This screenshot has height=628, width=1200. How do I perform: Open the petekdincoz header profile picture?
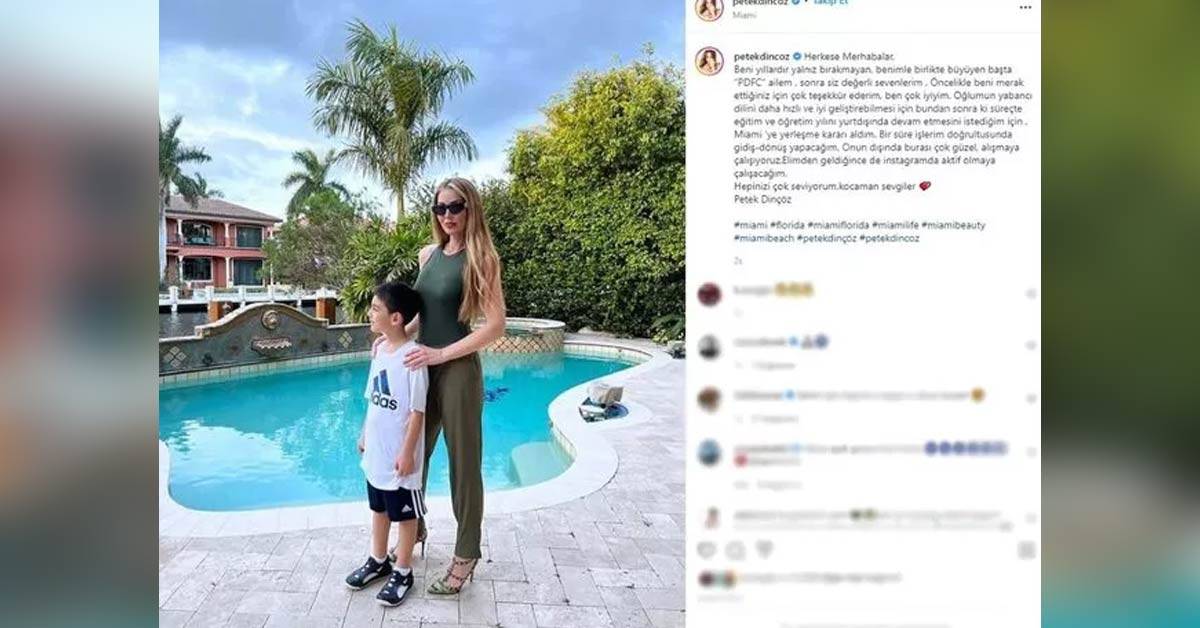(x=709, y=8)
